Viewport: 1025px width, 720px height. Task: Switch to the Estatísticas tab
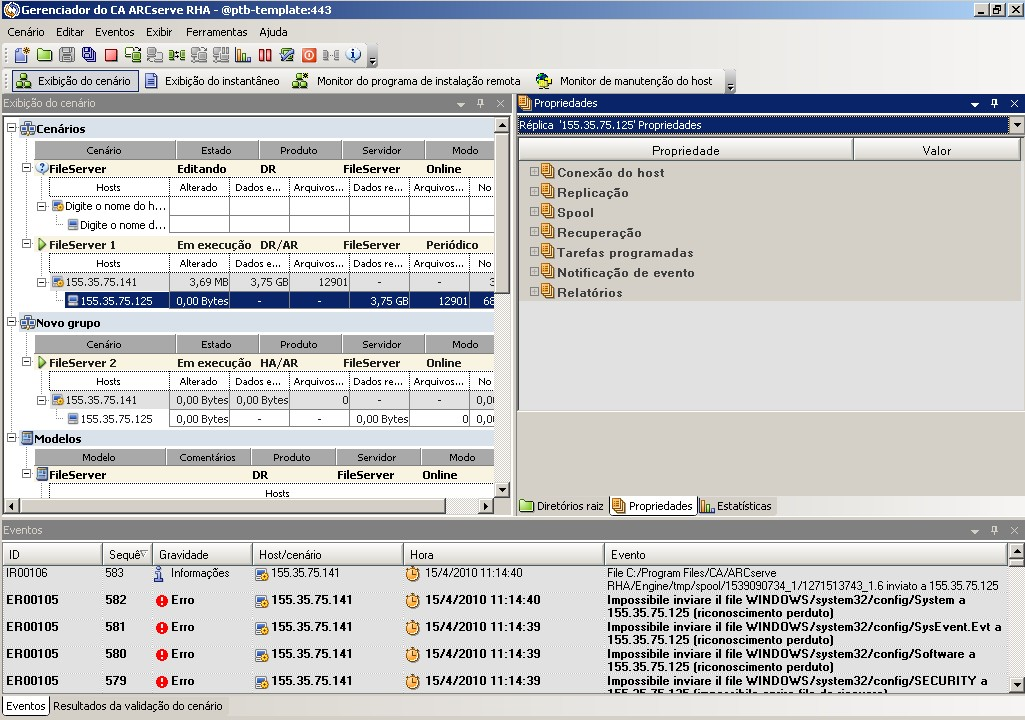click(736, 506)
